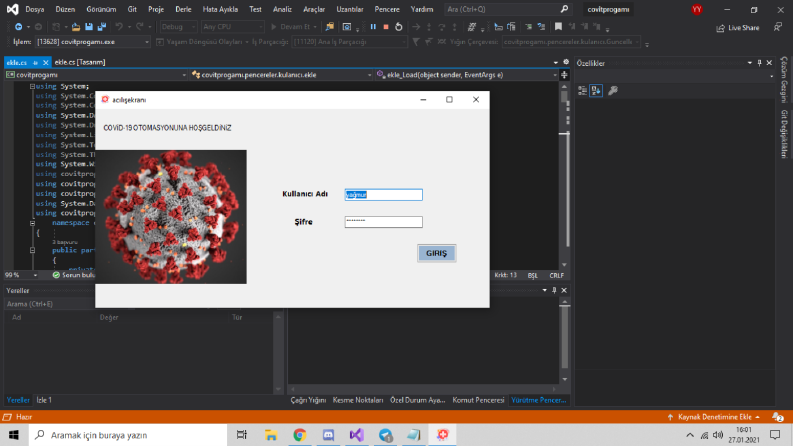Stop debugging with the red square
This screenshot has width=793, height=446.
click(386, 27)
